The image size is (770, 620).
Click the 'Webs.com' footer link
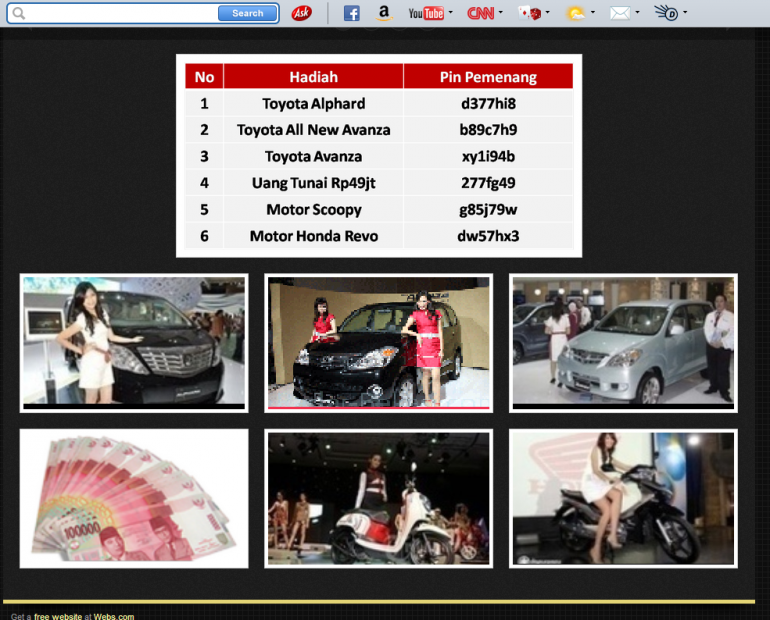(114, 617)
